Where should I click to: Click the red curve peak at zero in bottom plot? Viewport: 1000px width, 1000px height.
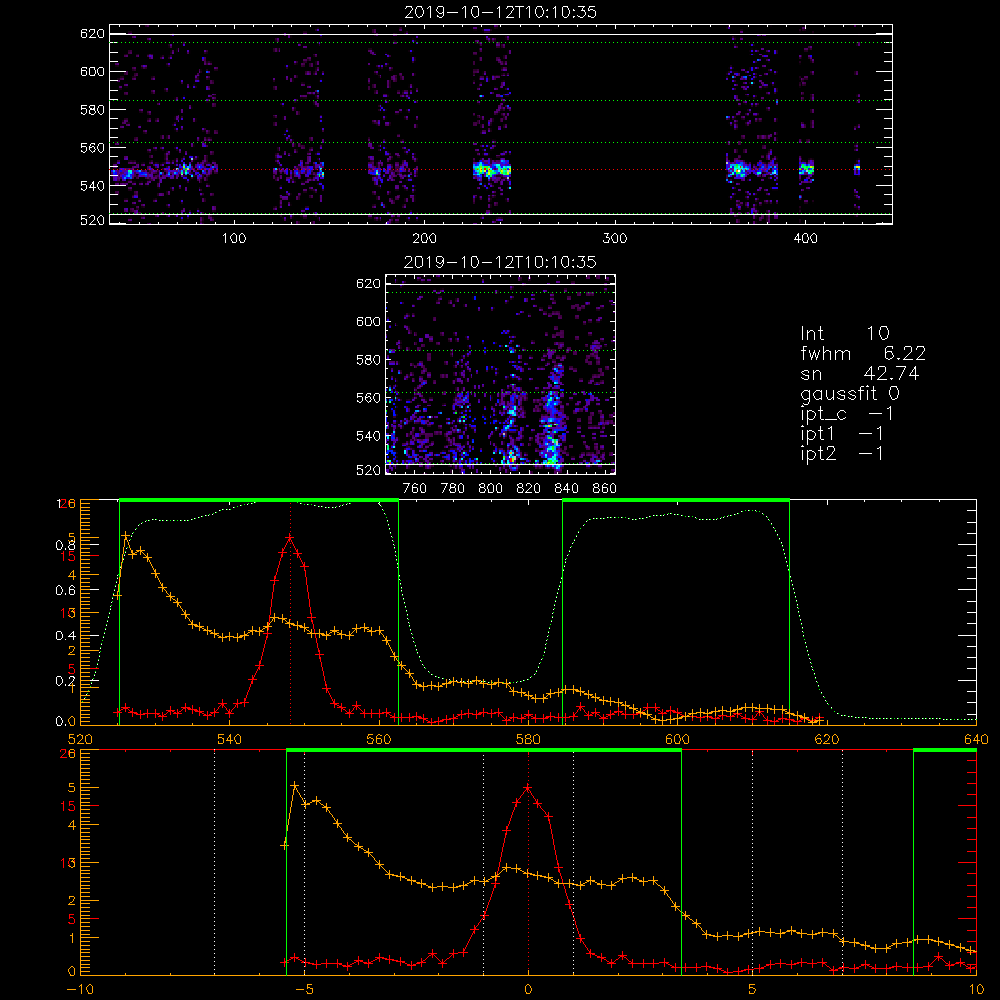click(x=528, y=788)
